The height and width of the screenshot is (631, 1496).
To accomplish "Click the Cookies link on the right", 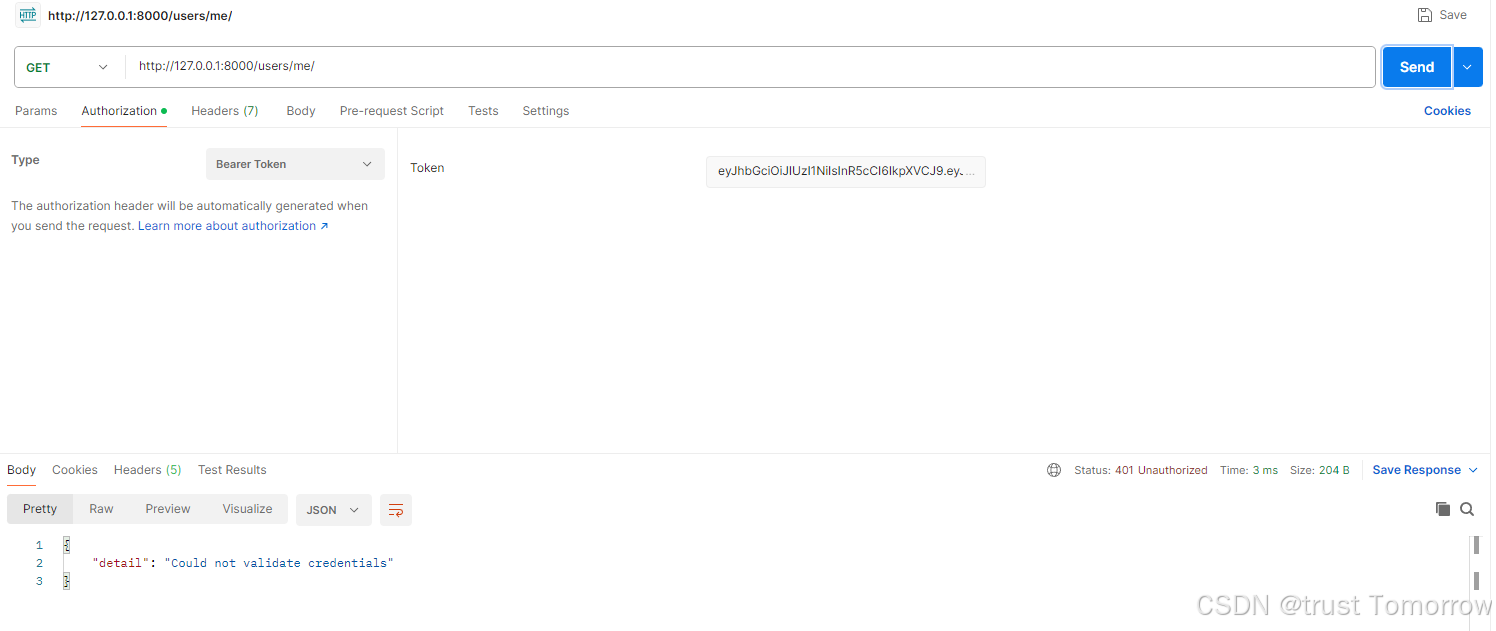I will point(1447,111).
